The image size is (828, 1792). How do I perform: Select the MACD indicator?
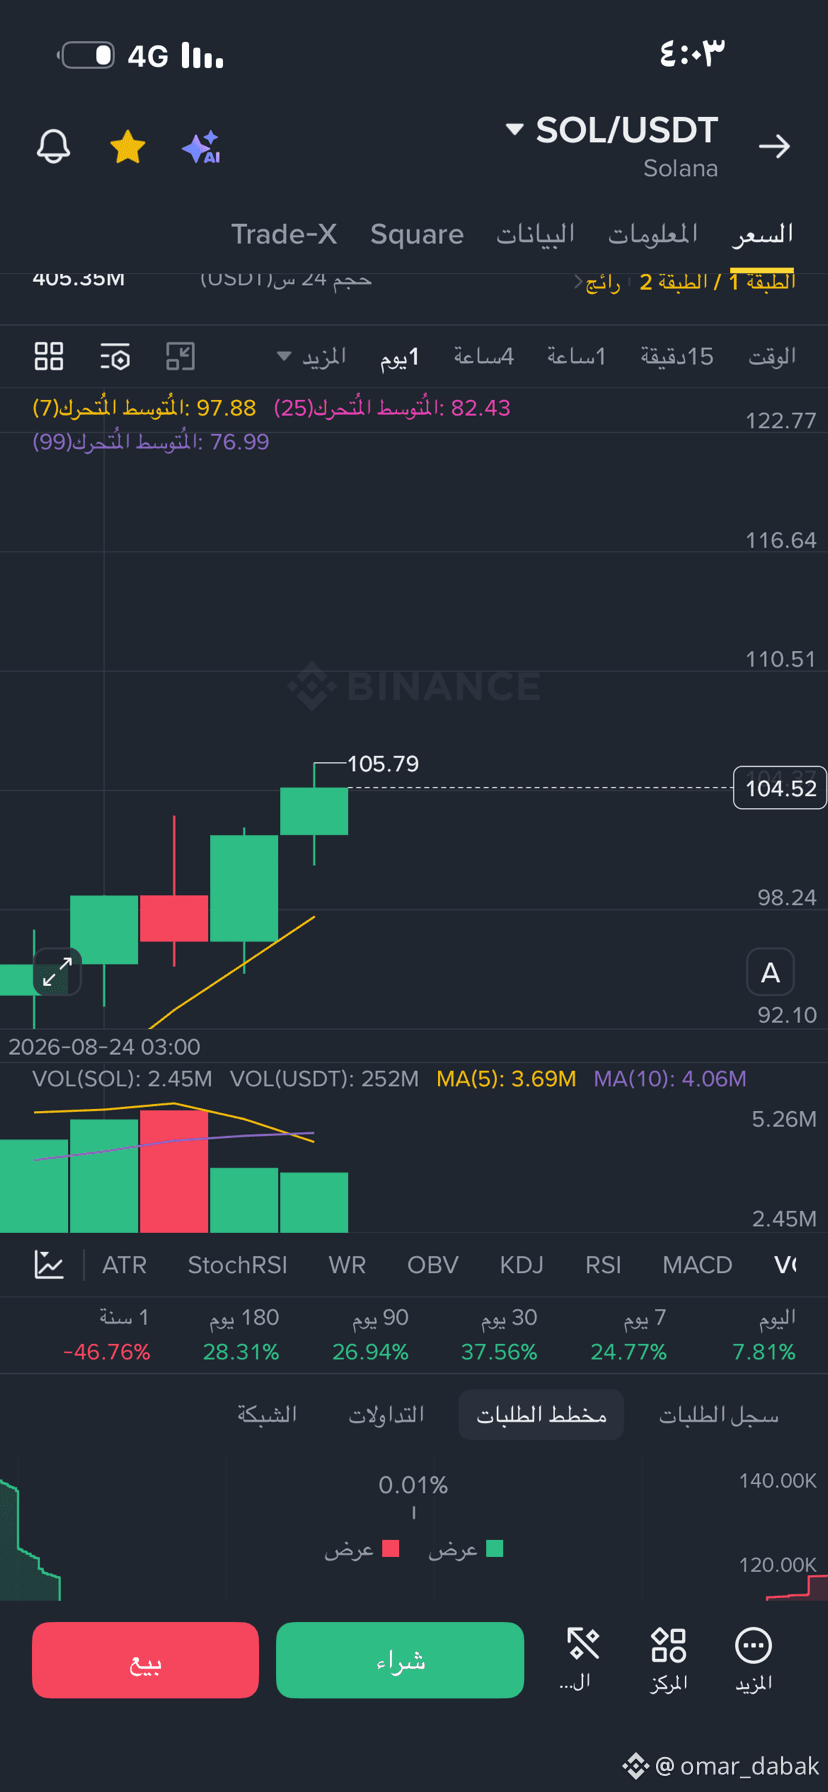pyautogui.click(x=697, y=1265)
